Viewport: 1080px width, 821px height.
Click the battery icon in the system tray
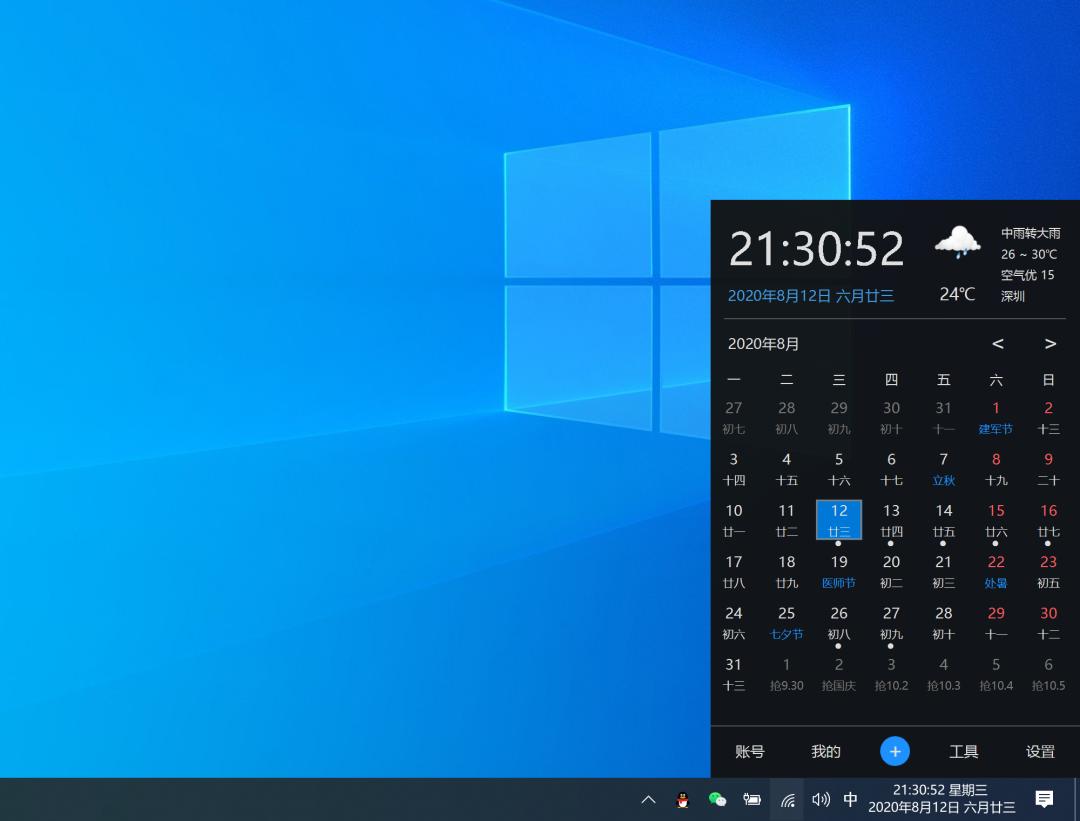752,800
